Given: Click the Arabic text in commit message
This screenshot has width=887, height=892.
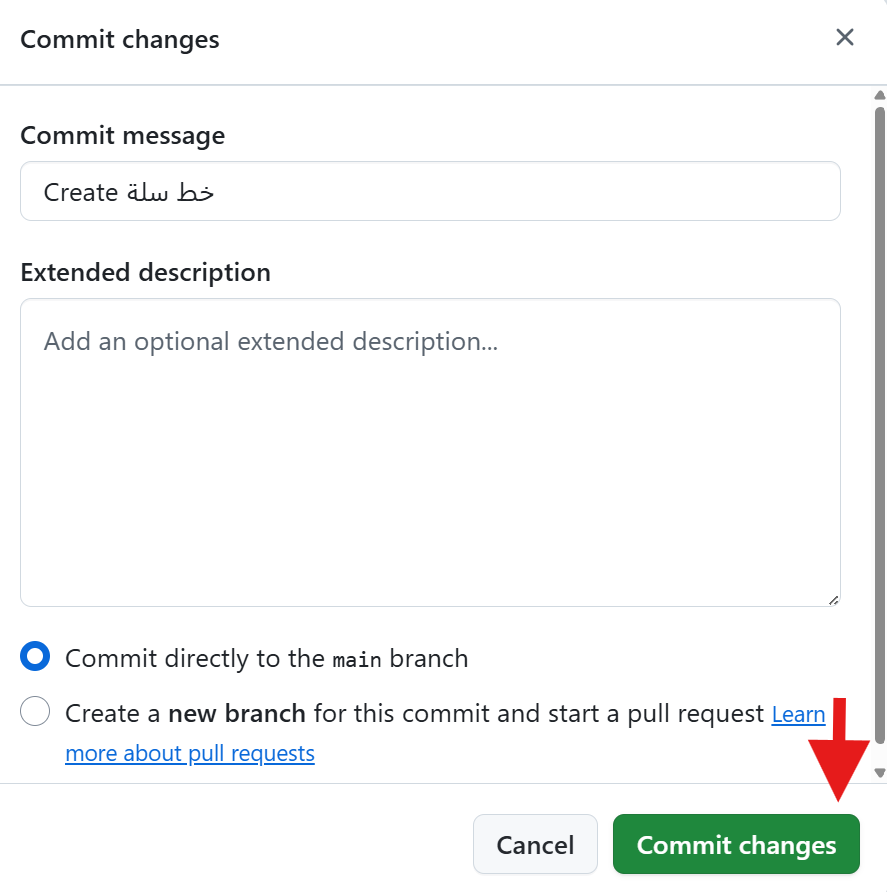Looking at the screenshot, I should coord(170,192).
